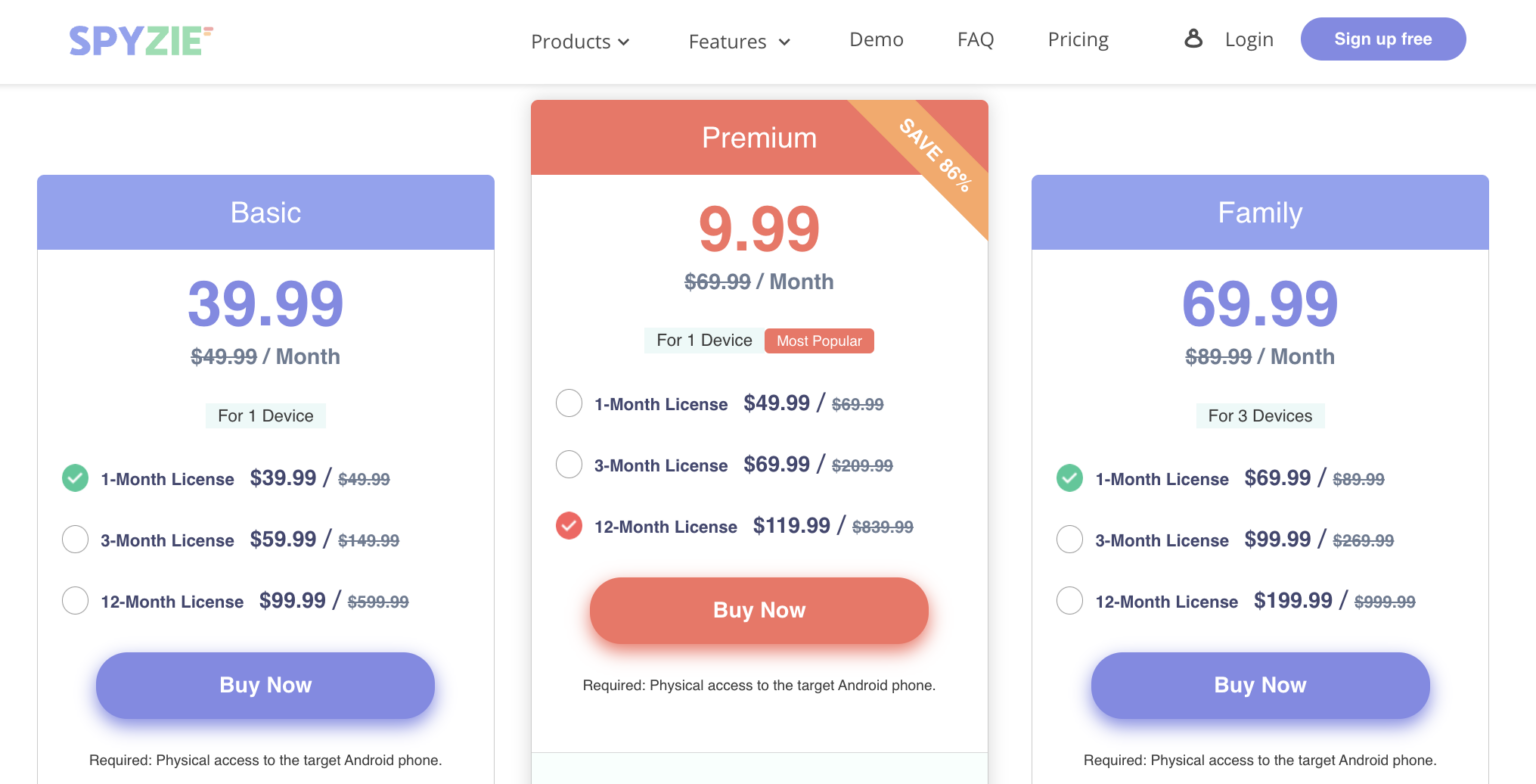
Task: Click Buy Now on the Family plan
Action: click(1260, 685)
